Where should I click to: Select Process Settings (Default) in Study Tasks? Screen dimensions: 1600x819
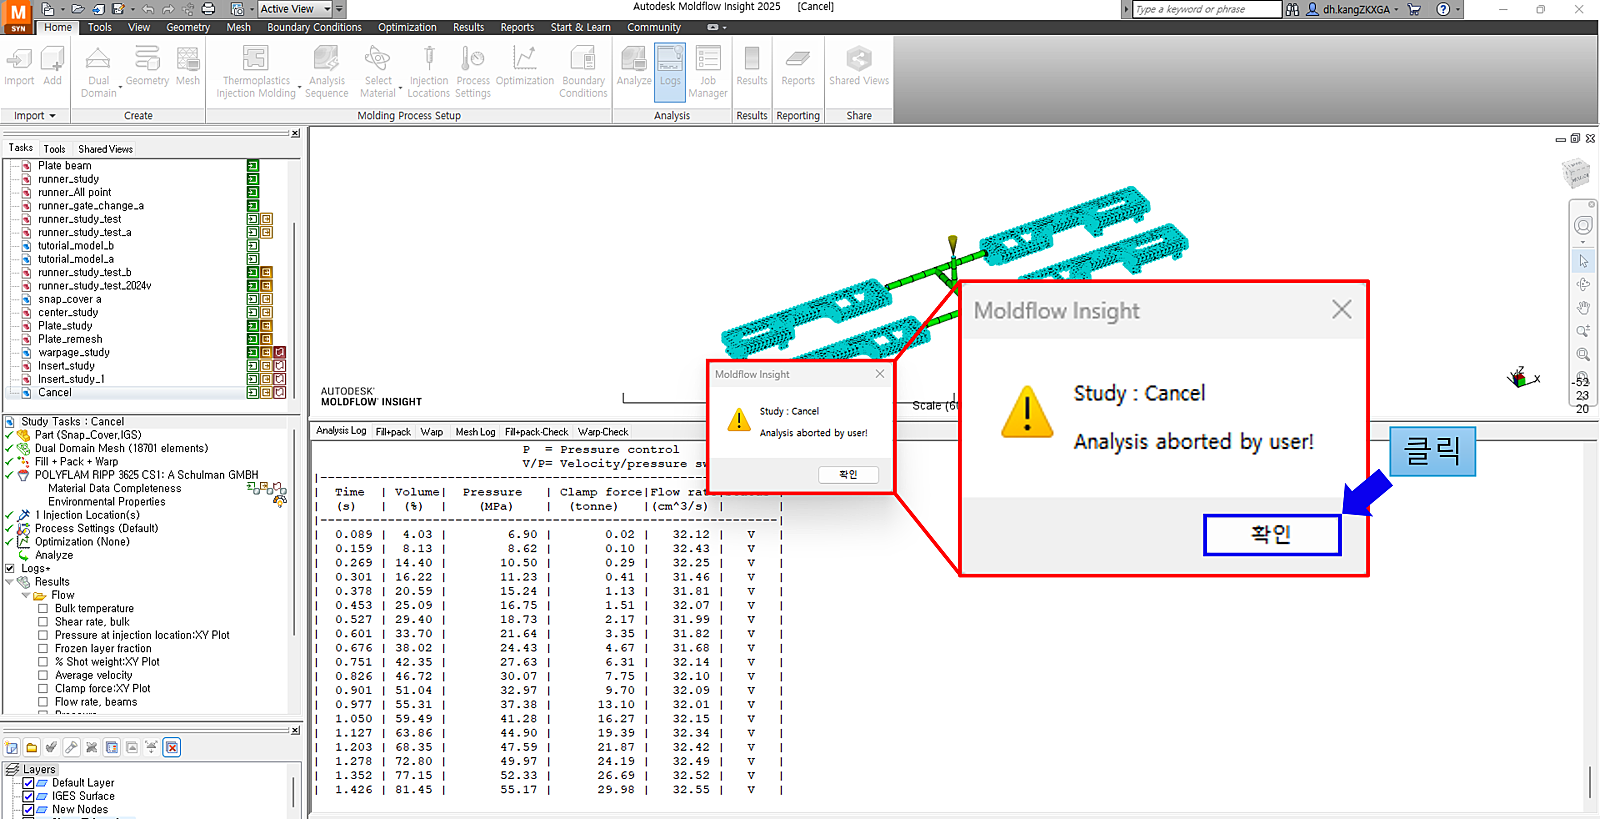96,529
